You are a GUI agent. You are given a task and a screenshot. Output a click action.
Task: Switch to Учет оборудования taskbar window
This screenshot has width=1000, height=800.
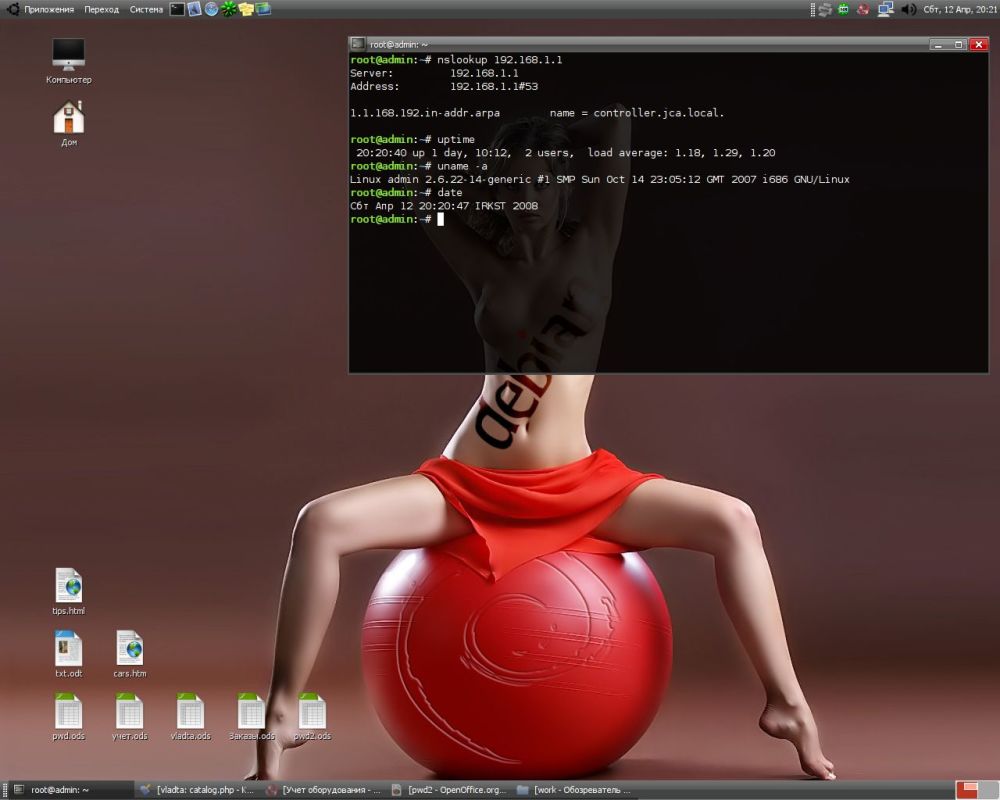click(x=325, y=790)
